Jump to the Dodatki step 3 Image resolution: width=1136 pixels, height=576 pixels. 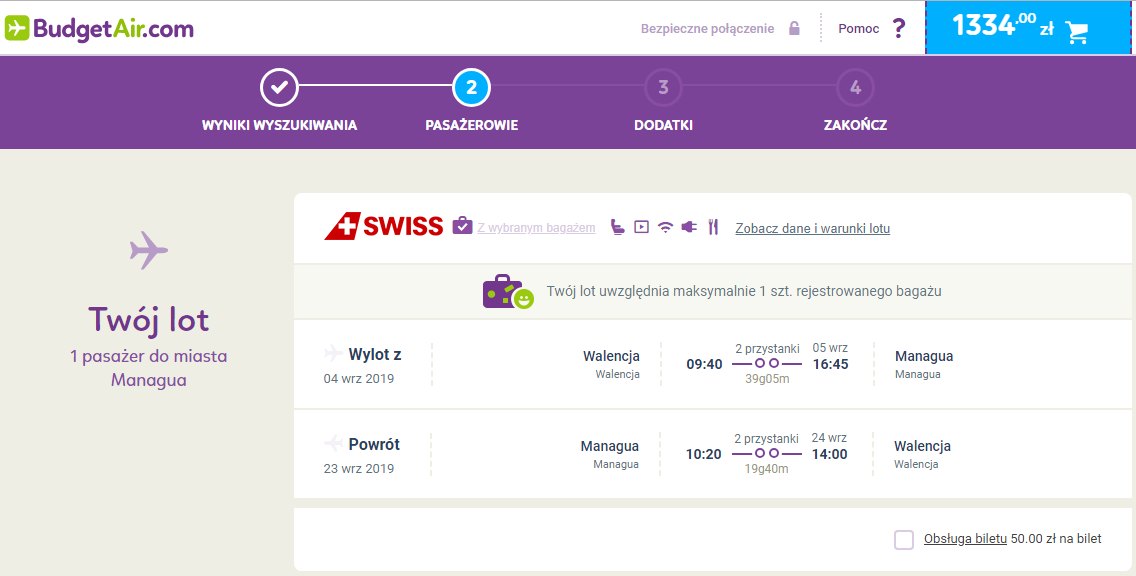coord(663,88)
